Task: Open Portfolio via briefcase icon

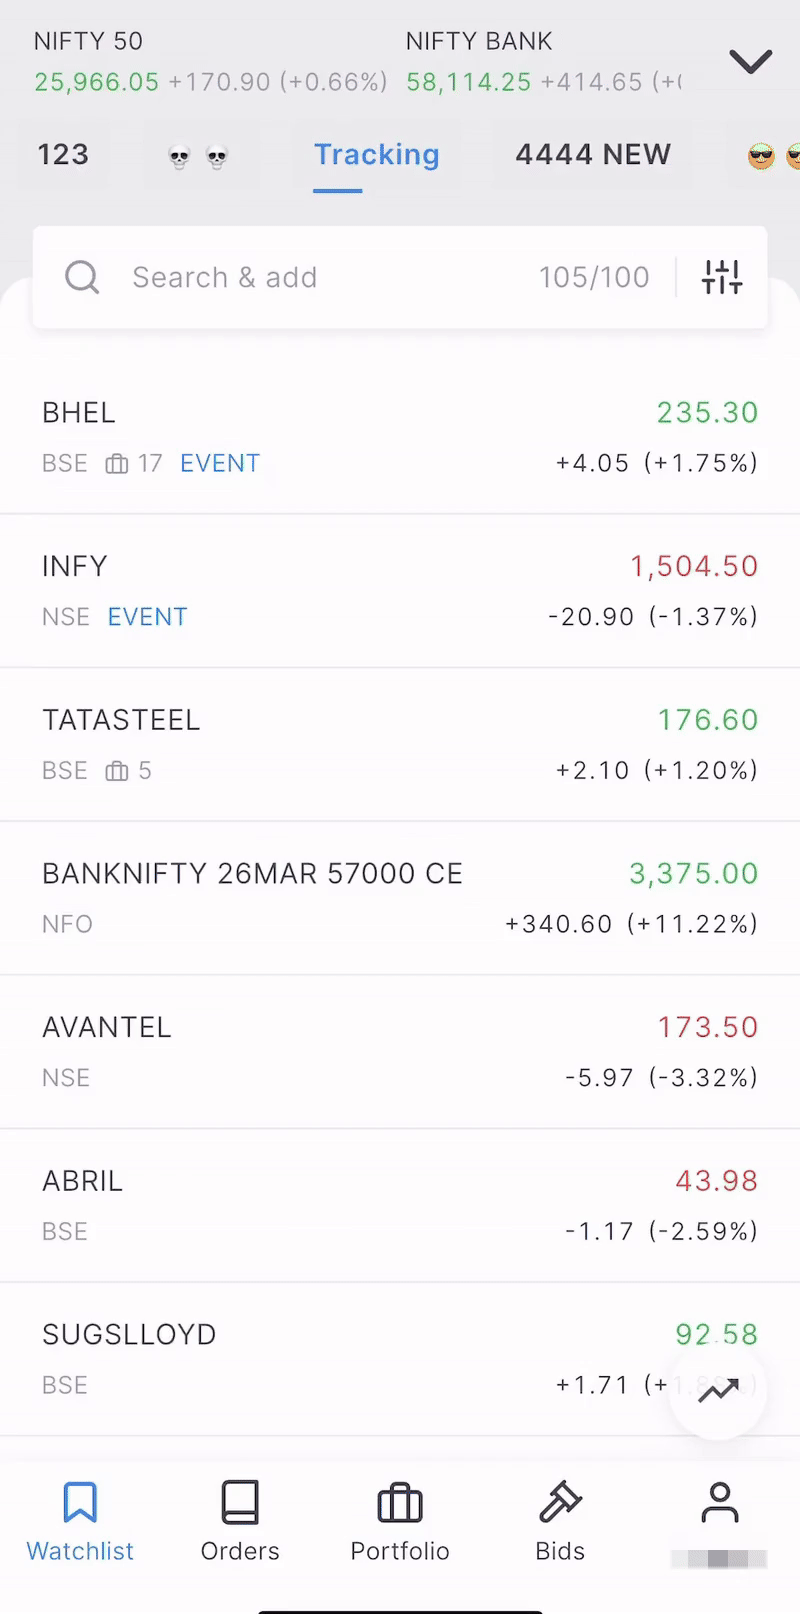Action: point(400,1502)
